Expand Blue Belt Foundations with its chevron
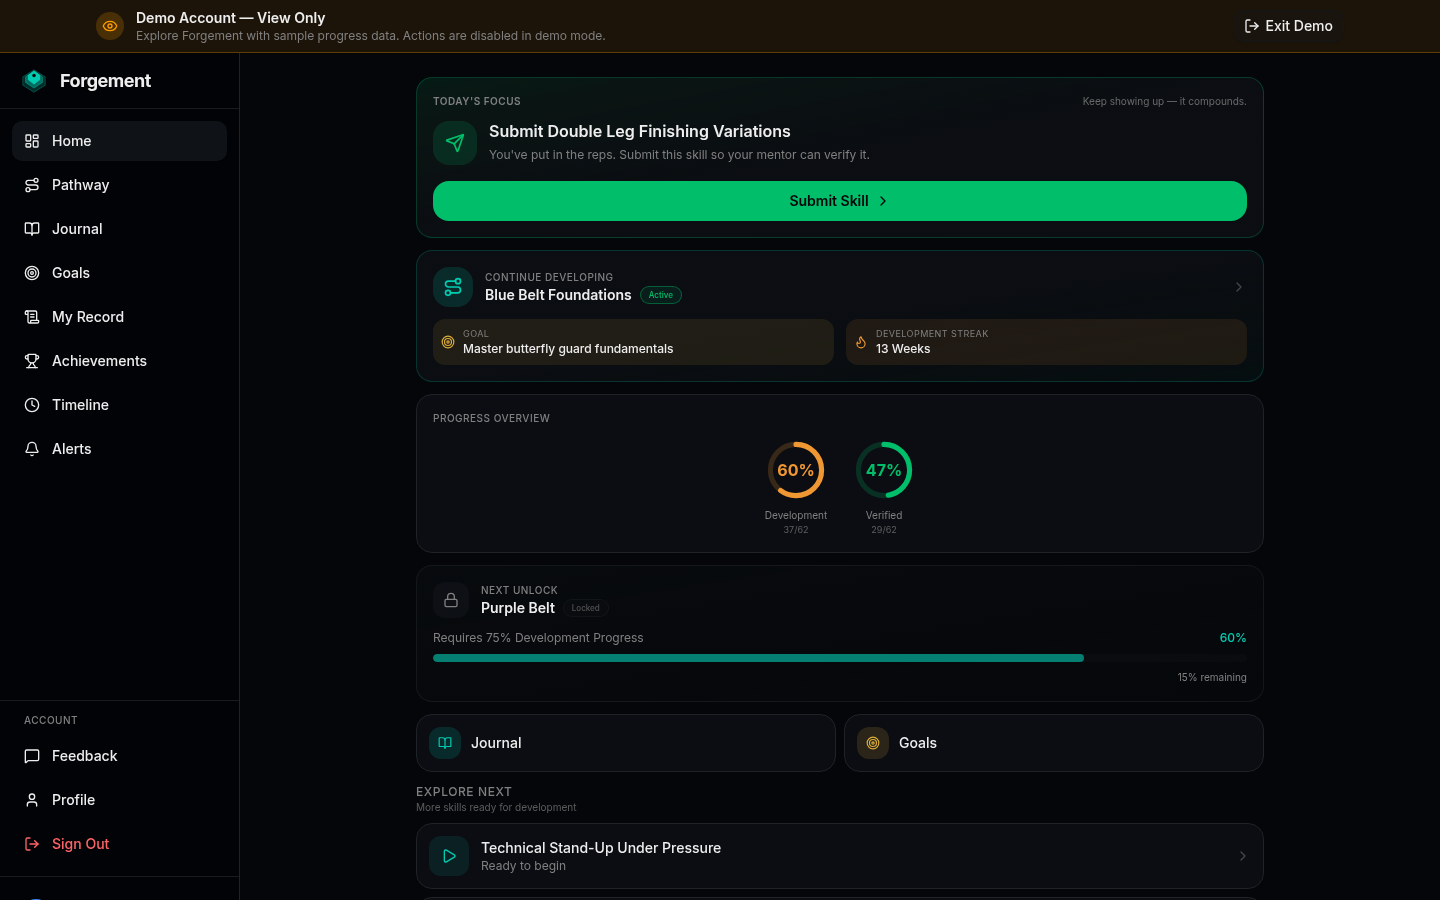The image size is (1440, 900). coord(1239,287)
